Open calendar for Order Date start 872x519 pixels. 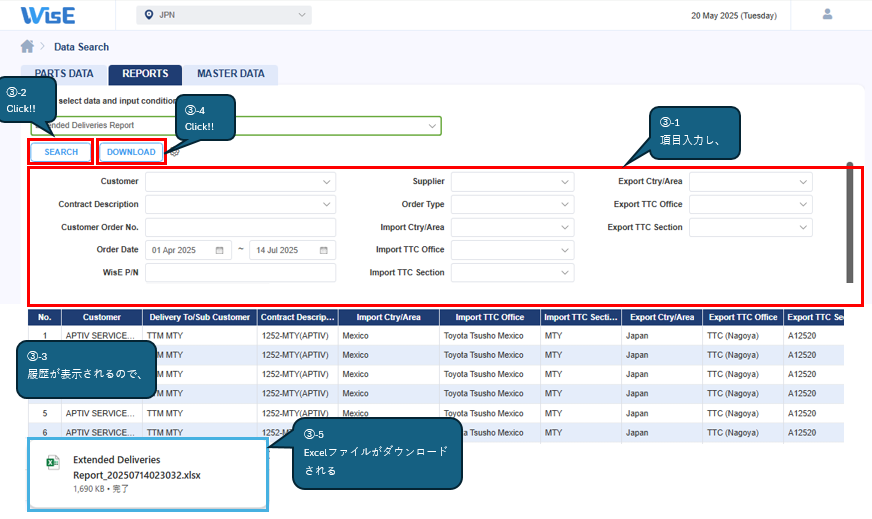click(219, 250)
